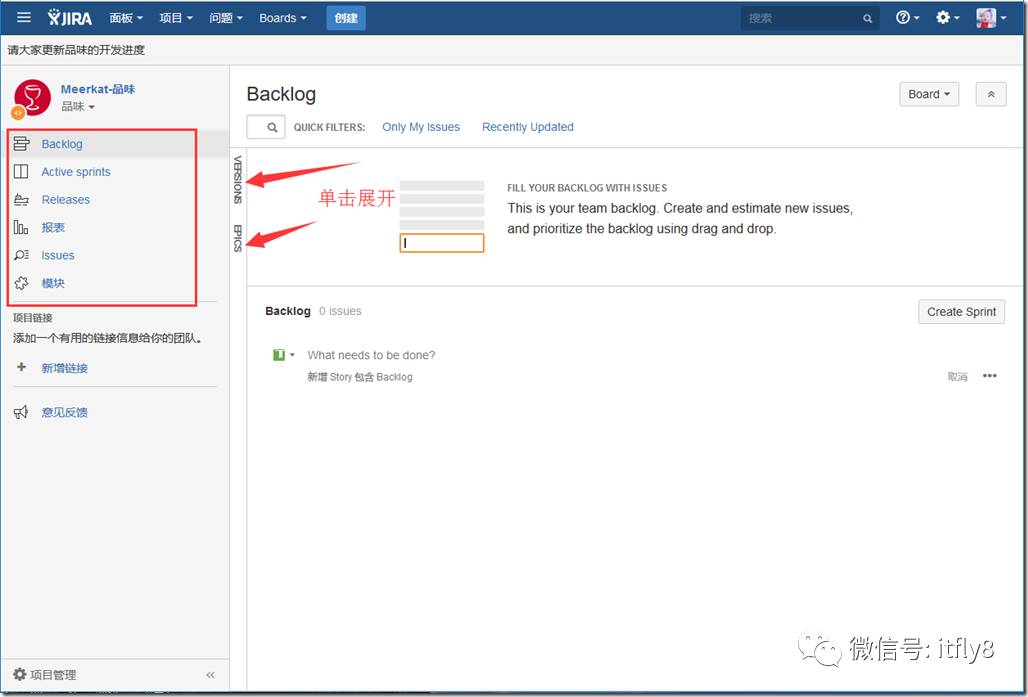Click the 创建 button
The image size is (1028, 697).
pyautogui.click(x=346, y=18)
